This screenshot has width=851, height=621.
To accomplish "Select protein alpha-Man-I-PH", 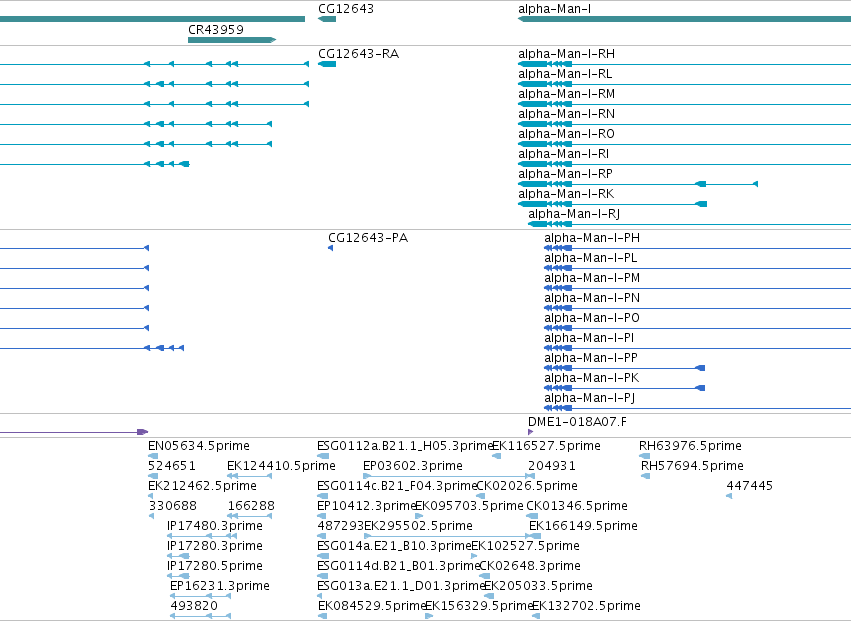I will point(592,238).
